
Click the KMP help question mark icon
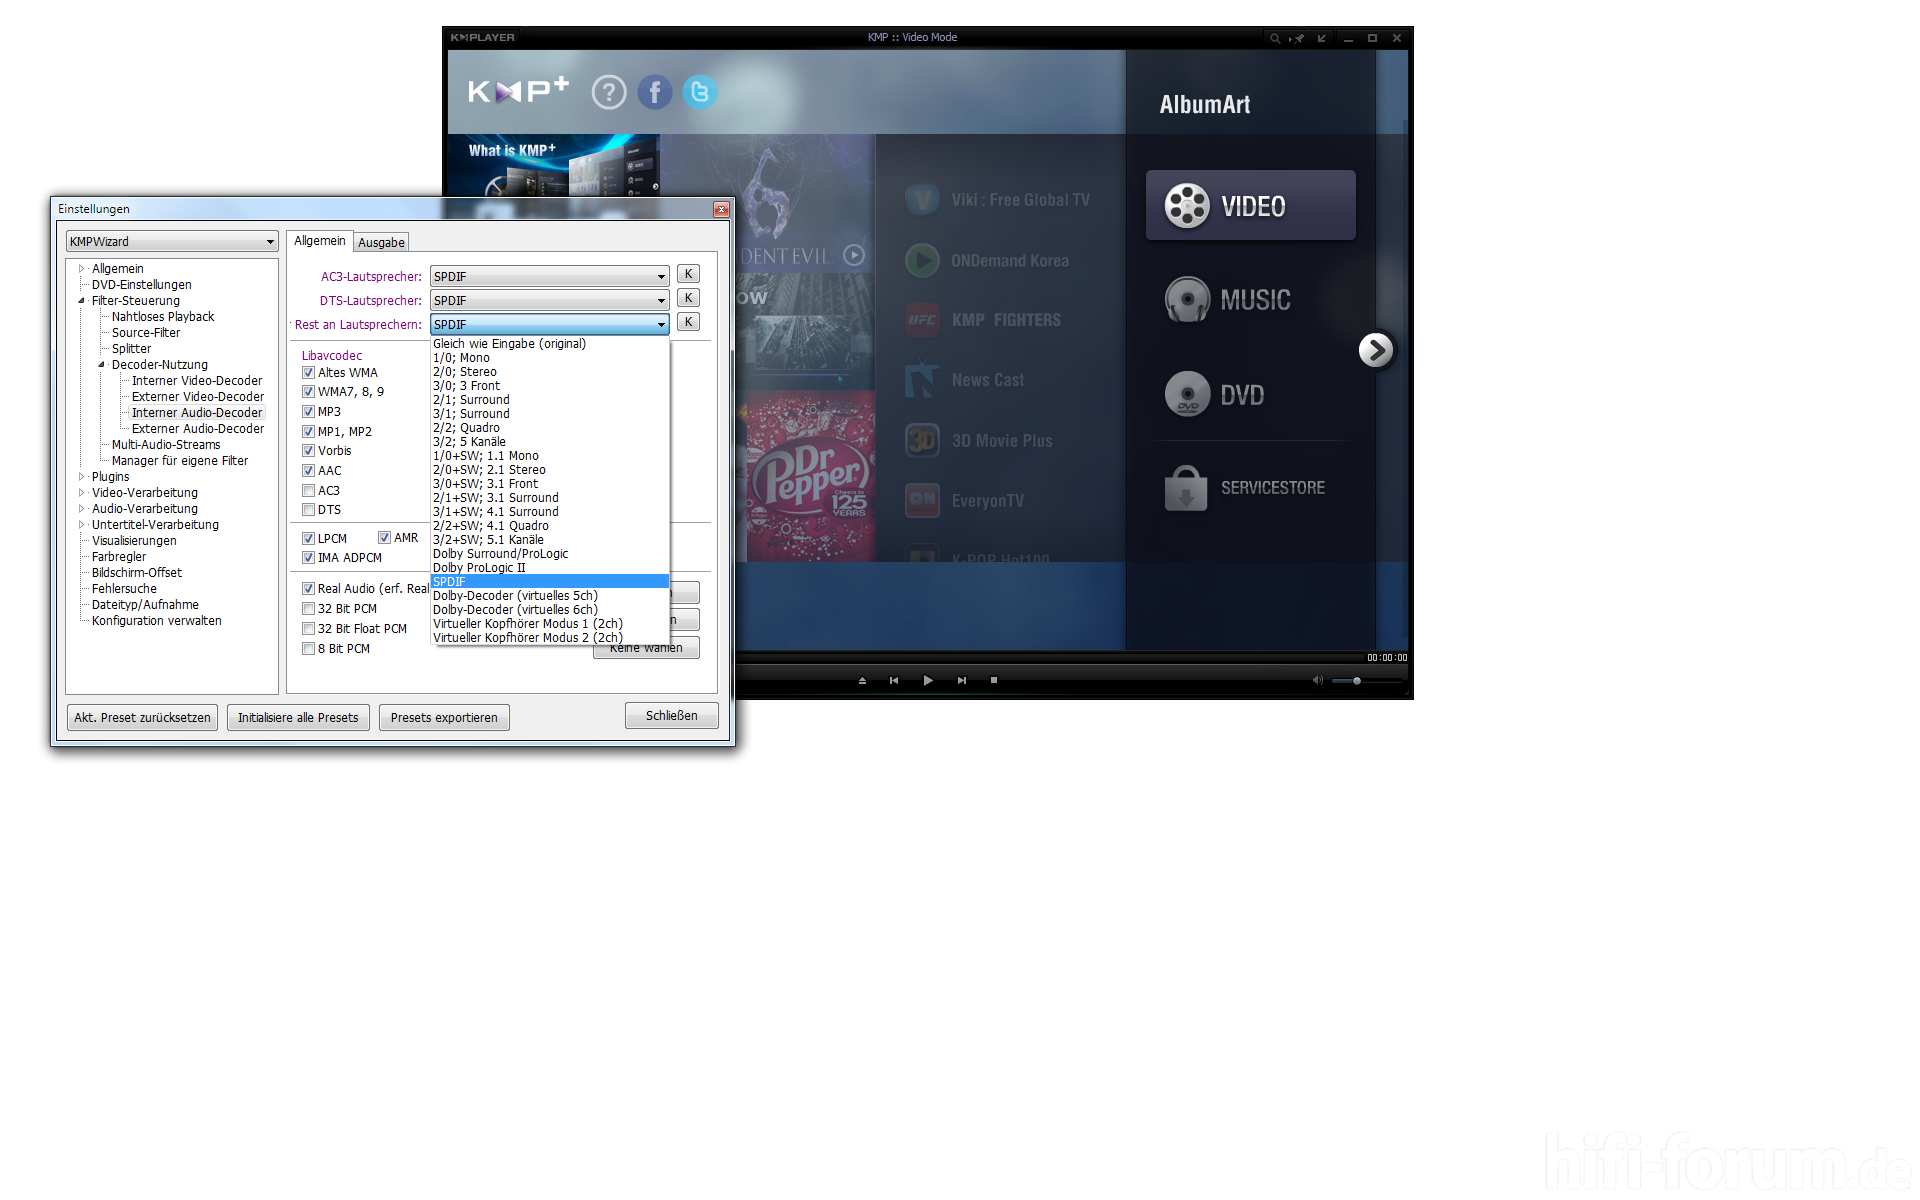609,92
